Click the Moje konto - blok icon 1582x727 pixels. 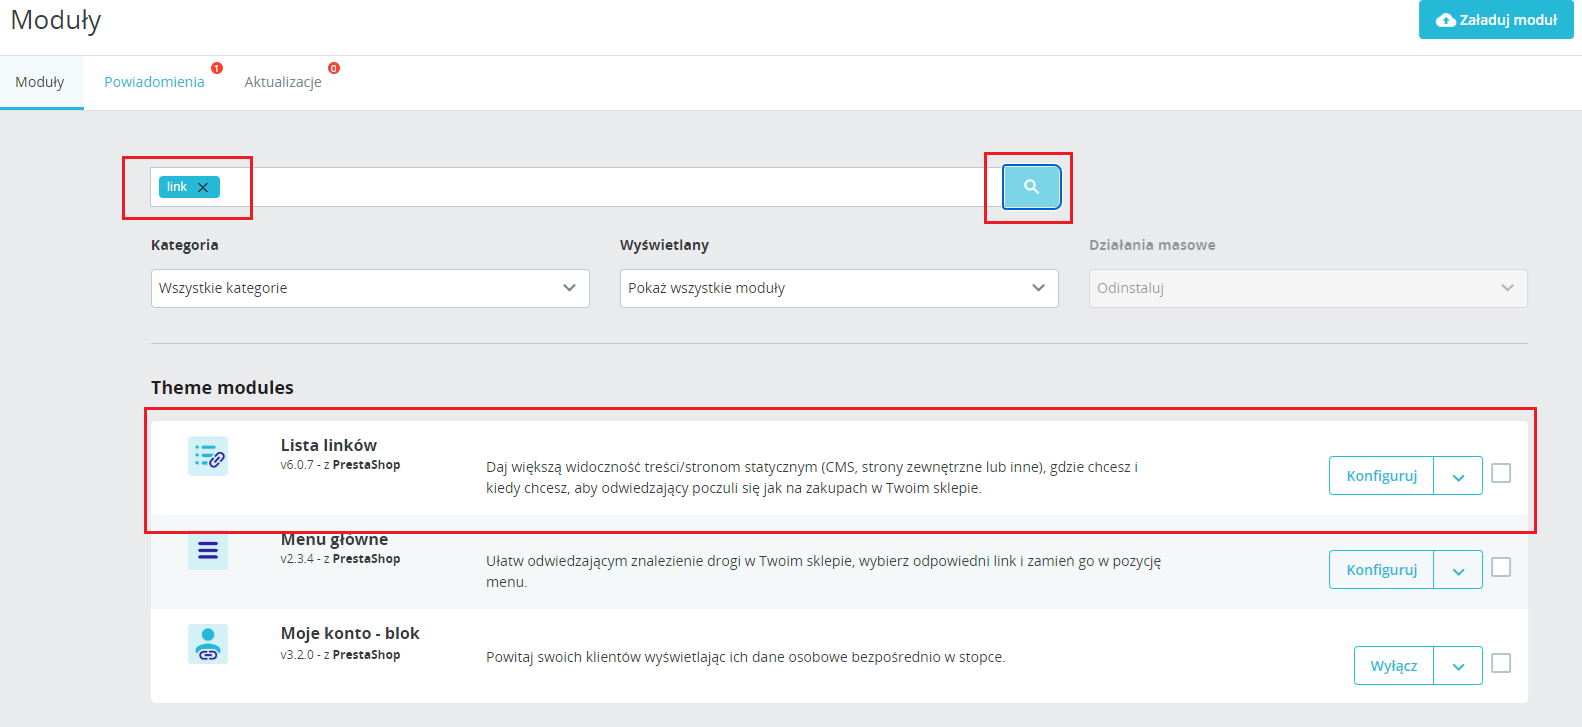pos(208,644)
